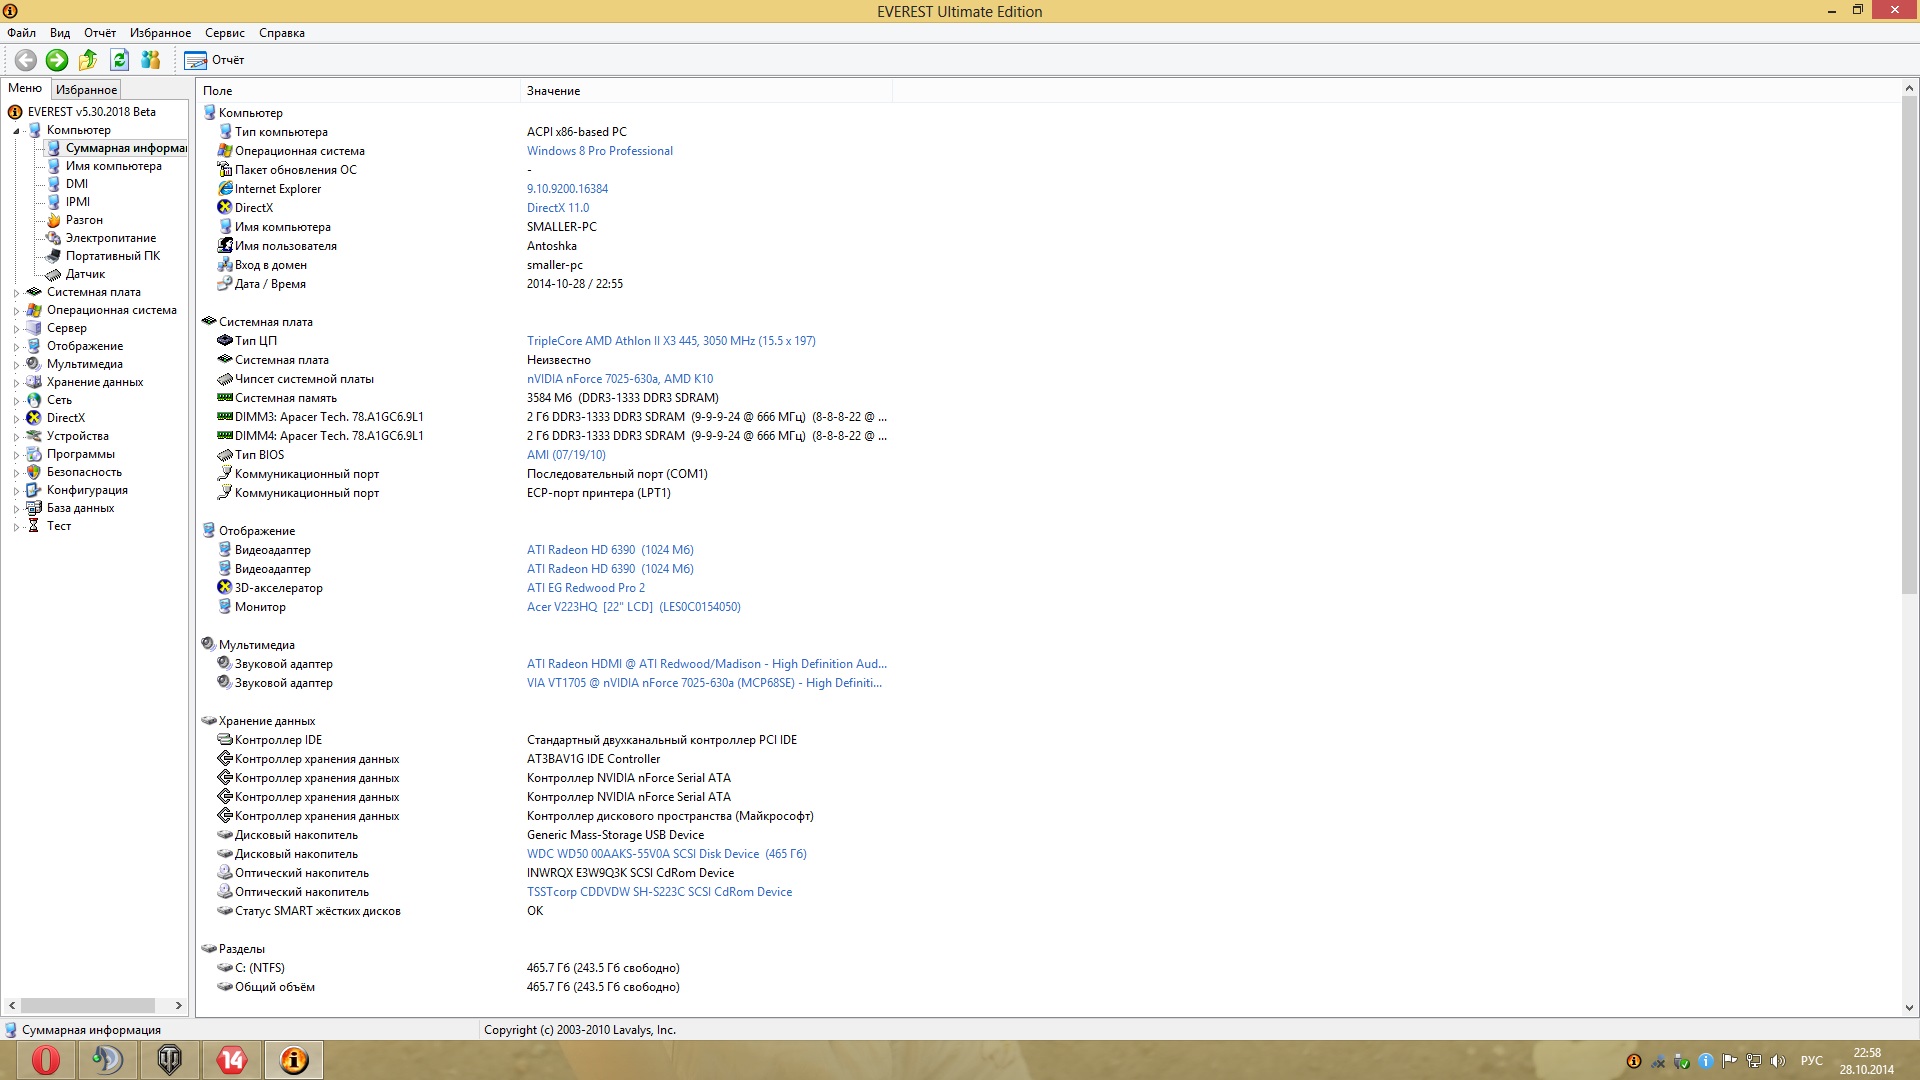
Task: Click the Тест hourglass icon
Action: 34,526
